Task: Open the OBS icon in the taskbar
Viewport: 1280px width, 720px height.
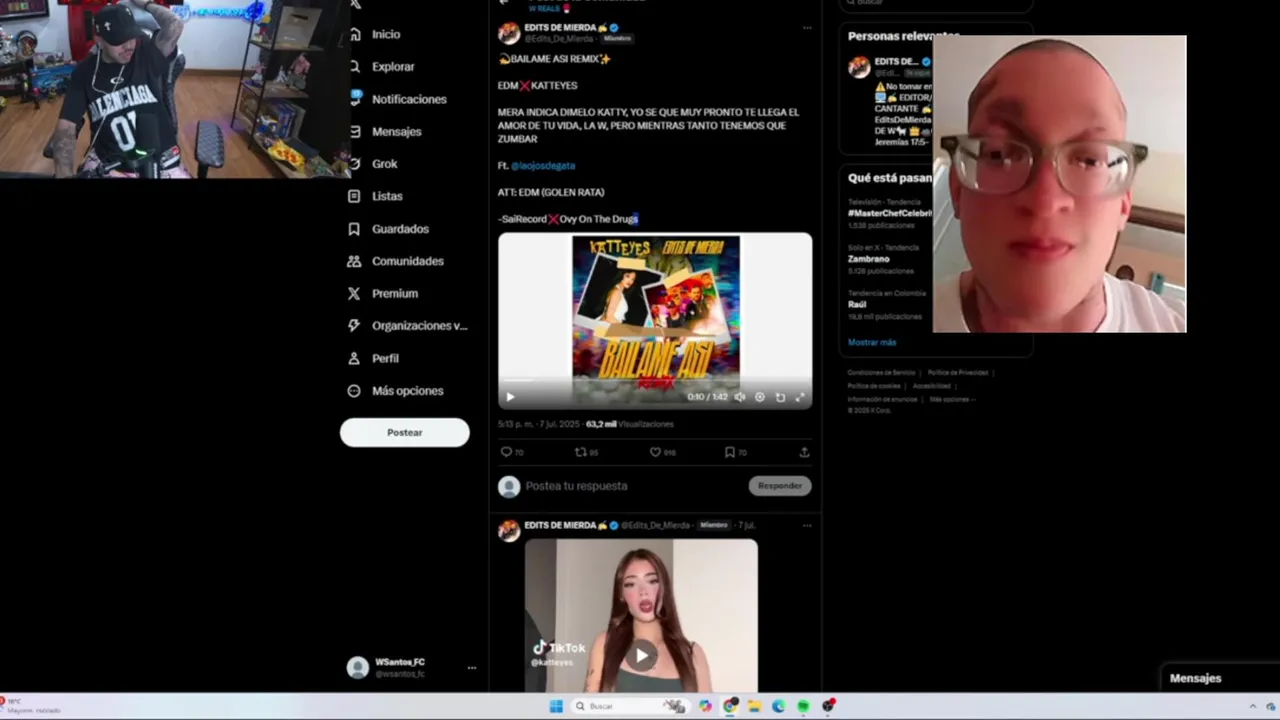Action: (828, 706)
